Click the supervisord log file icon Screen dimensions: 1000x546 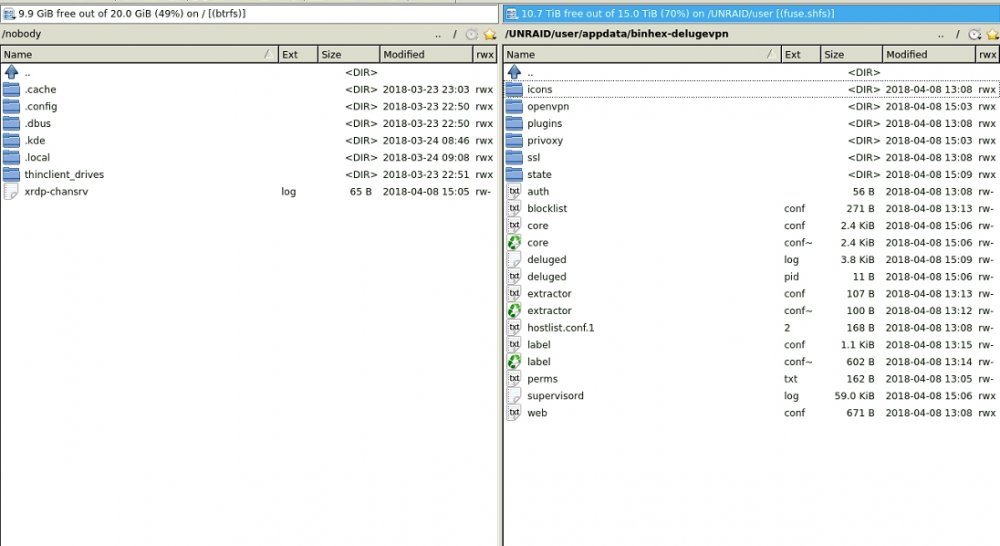(x=515, y=395)
